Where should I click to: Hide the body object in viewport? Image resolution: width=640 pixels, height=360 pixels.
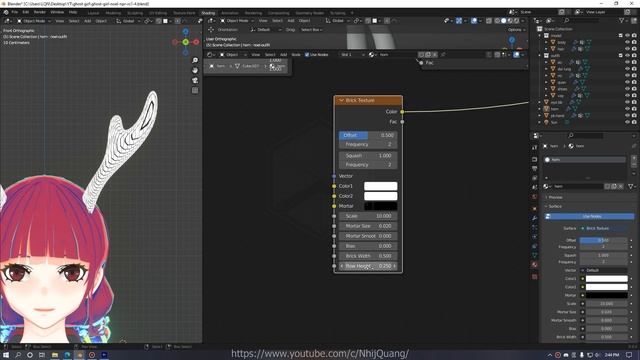click(627, 42)
